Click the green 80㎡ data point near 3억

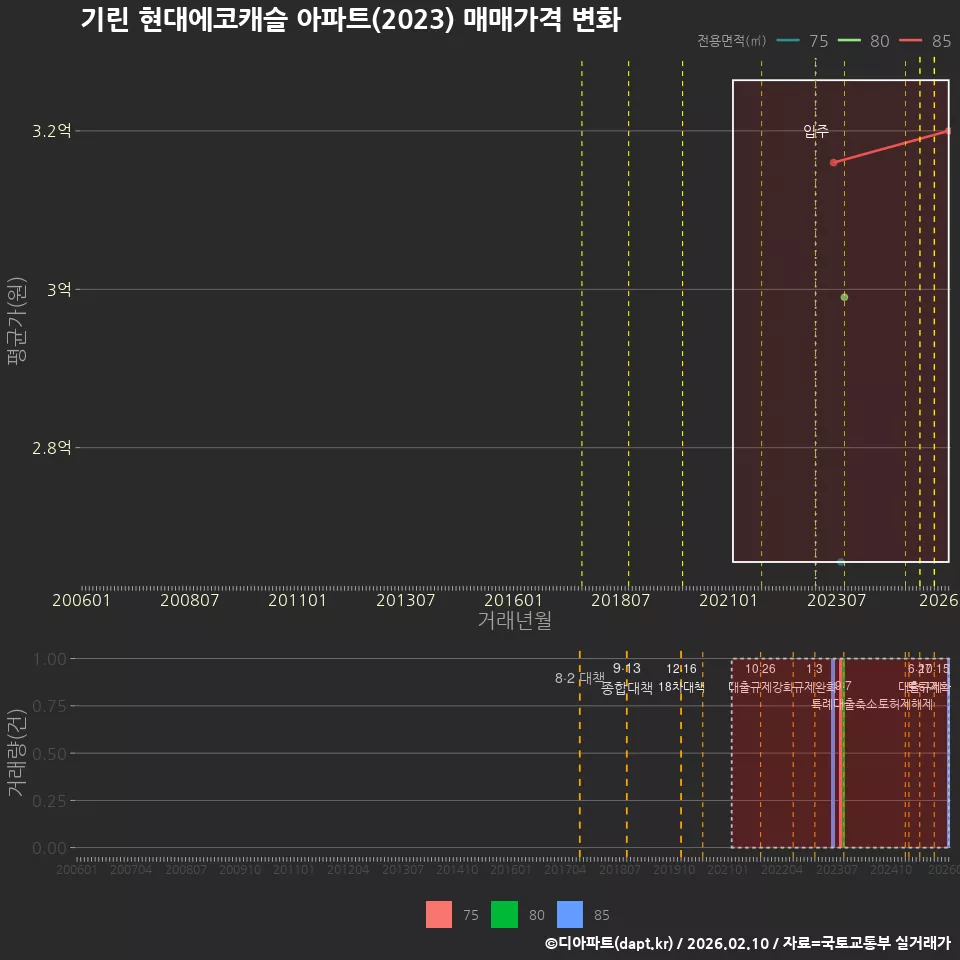pos(844,297)
